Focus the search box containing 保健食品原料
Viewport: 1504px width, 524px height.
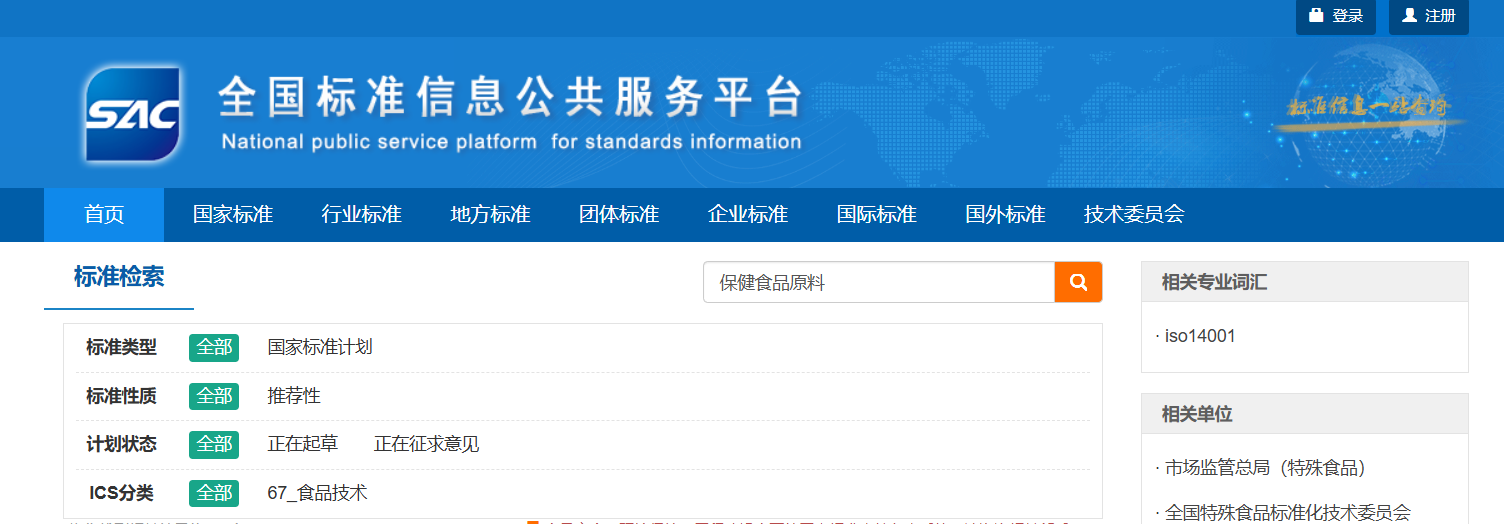pyautogui.click(x=878, y=283)
